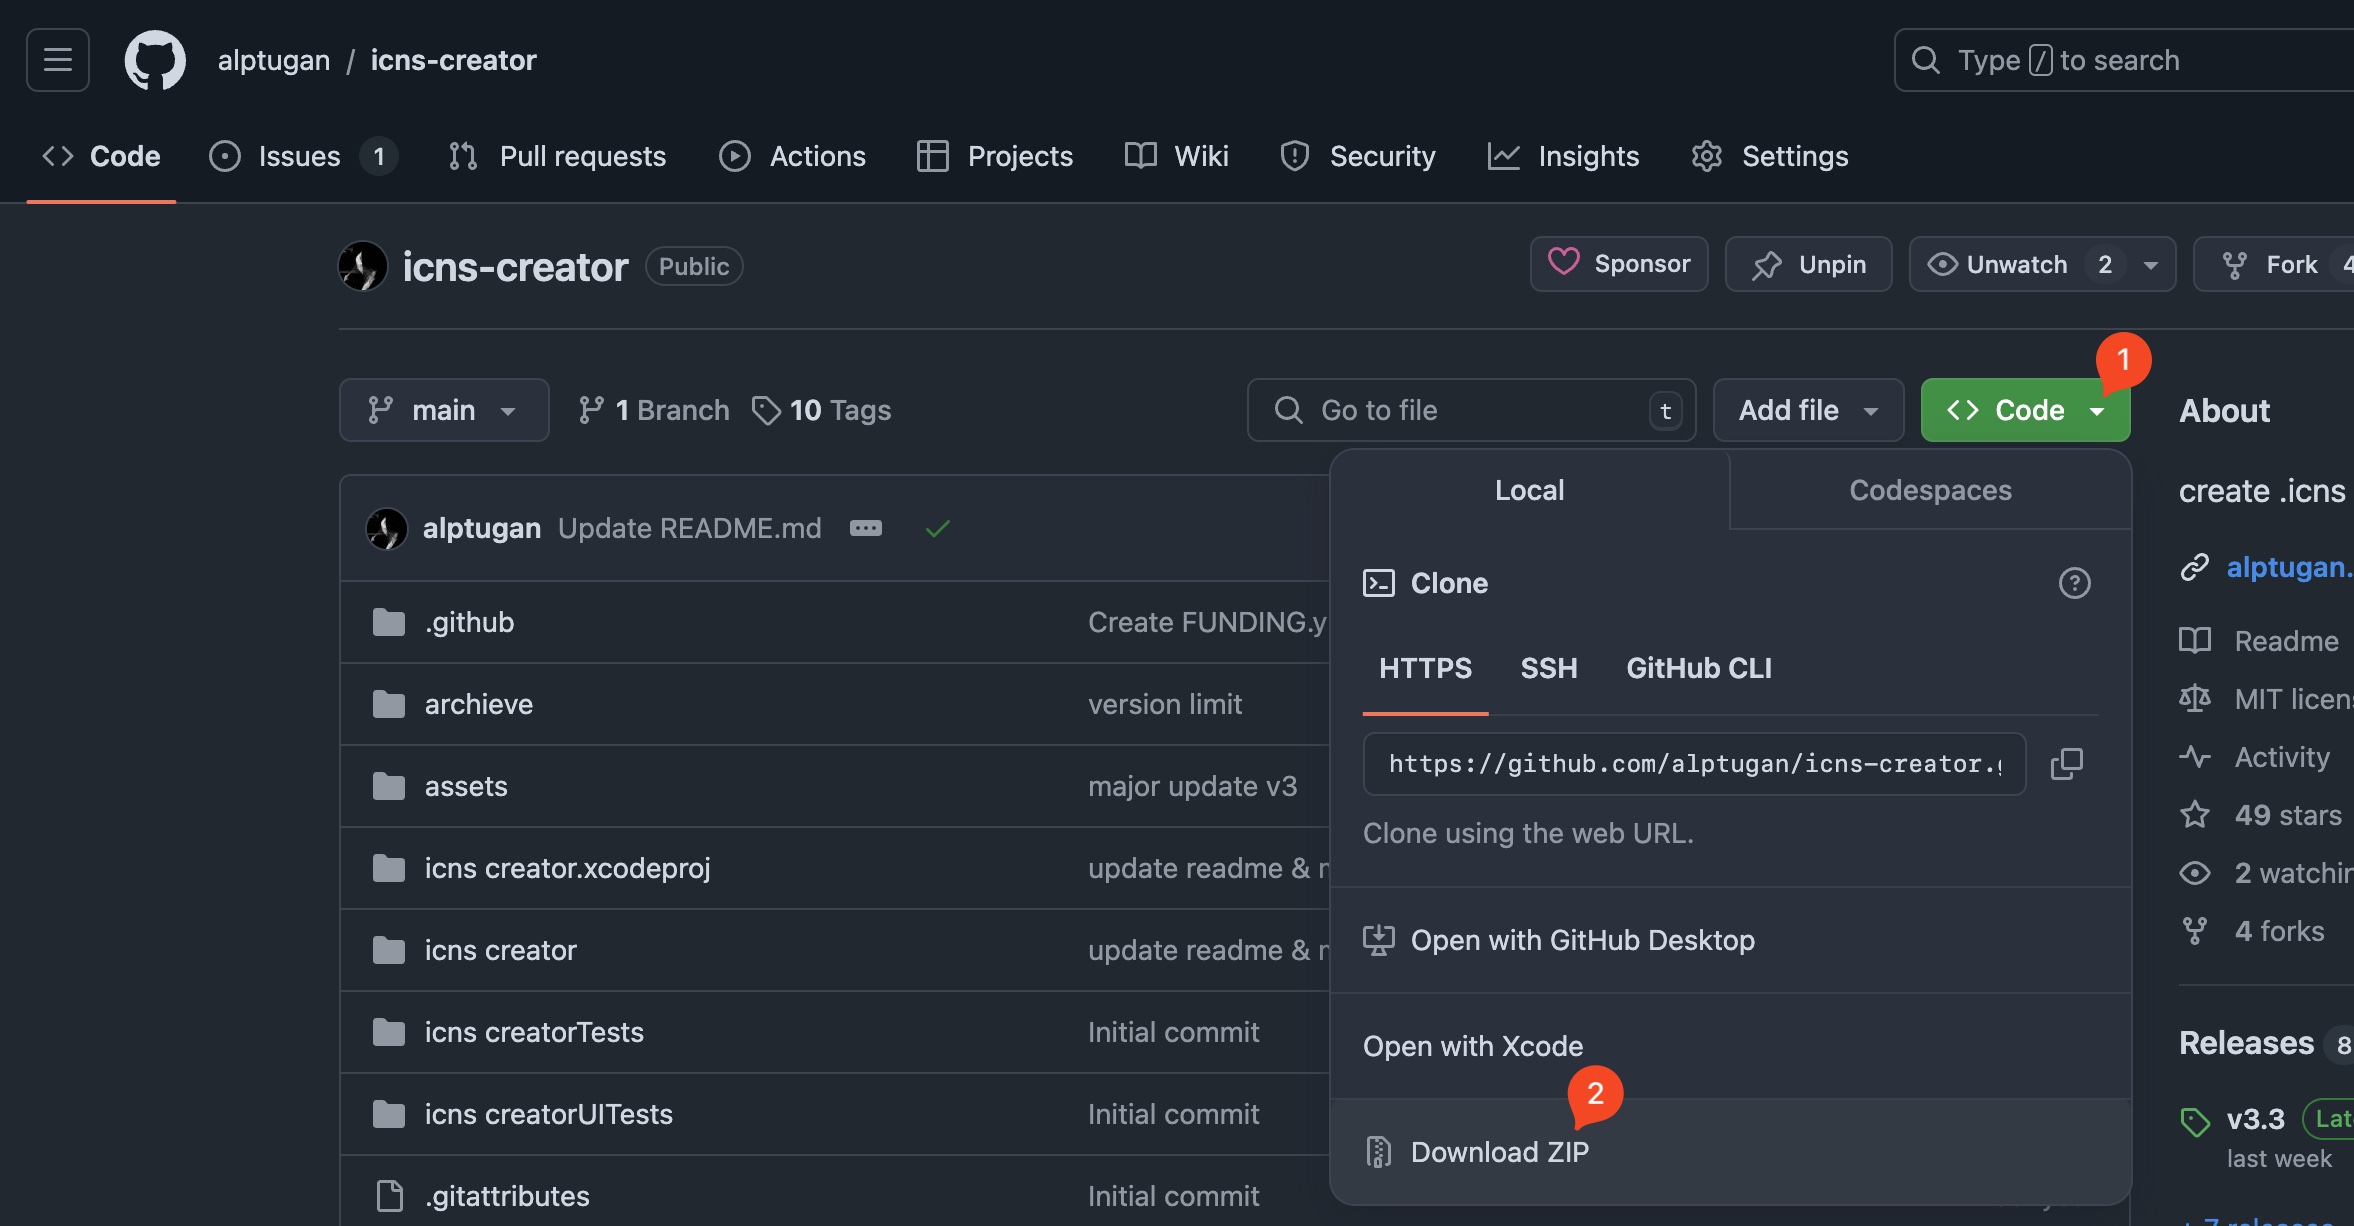The image size is (2354, 1226).
Task: Expand the main branch dropdown
Action: tap(444, 410)
